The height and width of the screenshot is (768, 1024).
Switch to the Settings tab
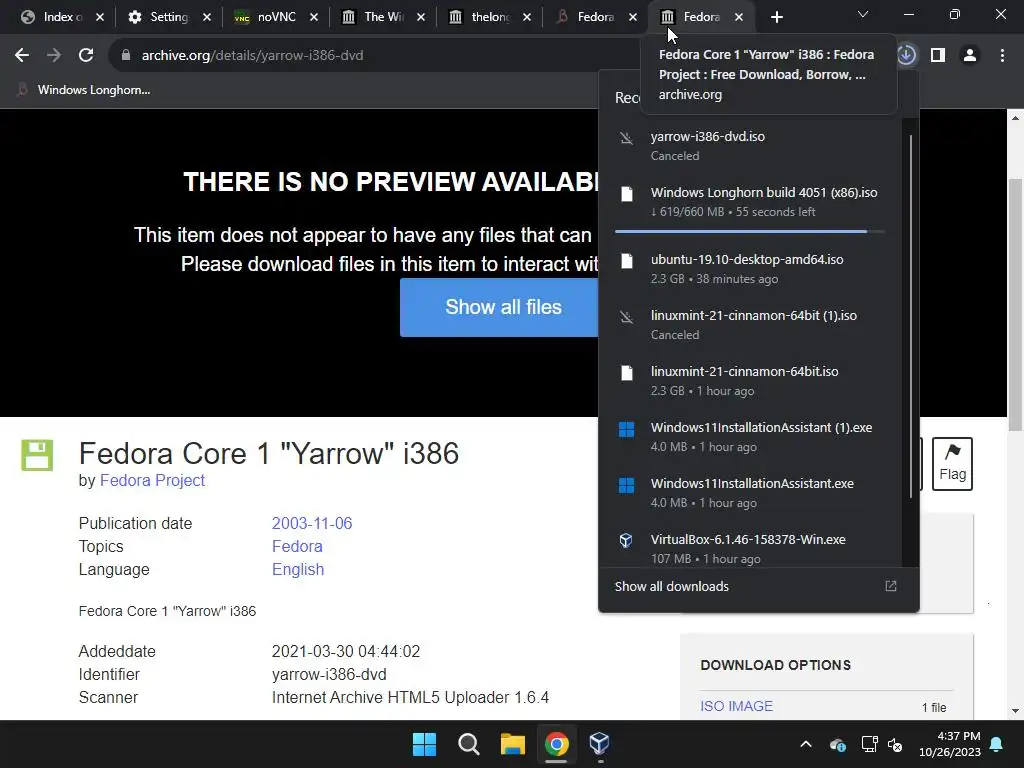click(x=160, y=17)
